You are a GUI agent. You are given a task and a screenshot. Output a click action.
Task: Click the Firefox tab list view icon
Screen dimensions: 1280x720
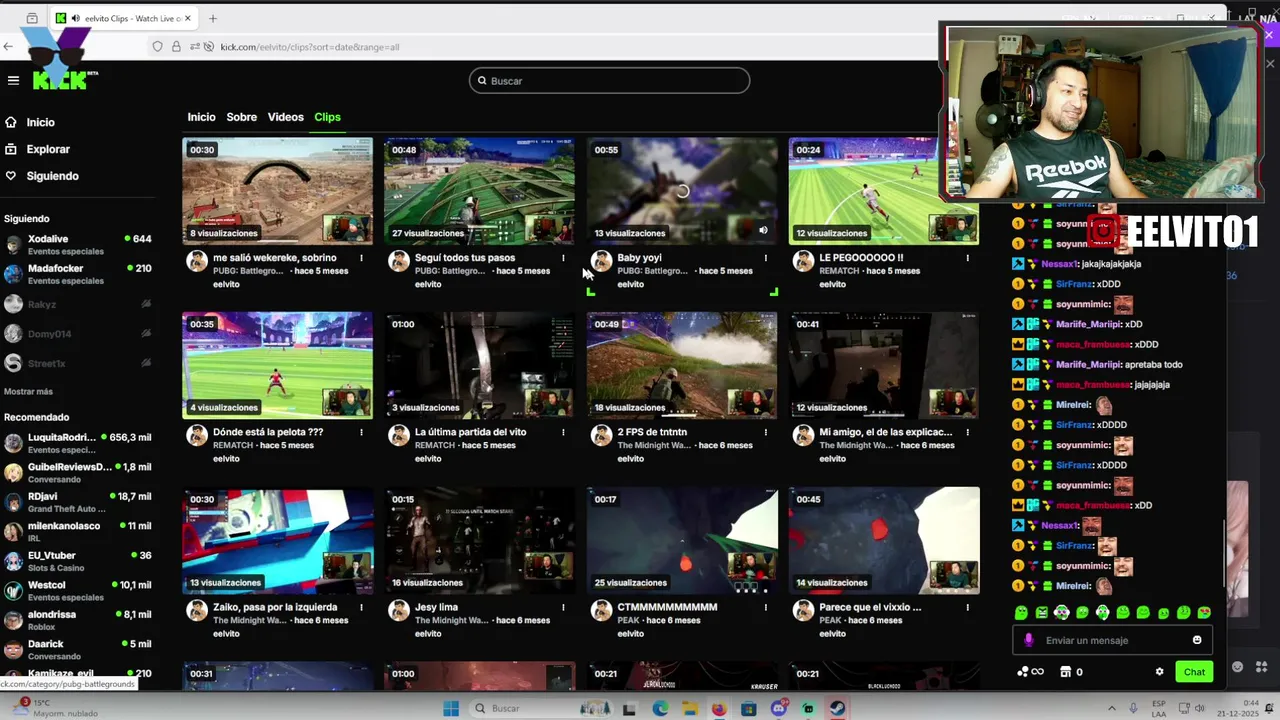click(32, 18)
